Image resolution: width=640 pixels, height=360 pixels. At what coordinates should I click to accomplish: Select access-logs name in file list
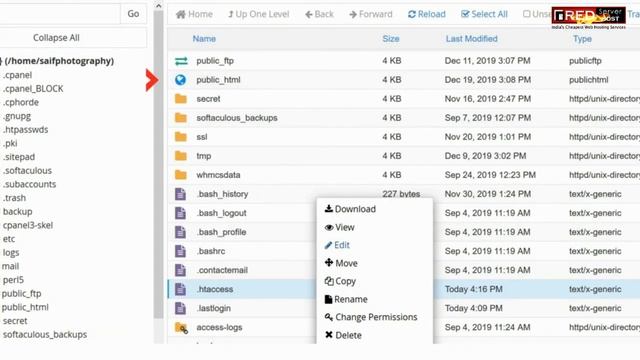pos(219,327)
